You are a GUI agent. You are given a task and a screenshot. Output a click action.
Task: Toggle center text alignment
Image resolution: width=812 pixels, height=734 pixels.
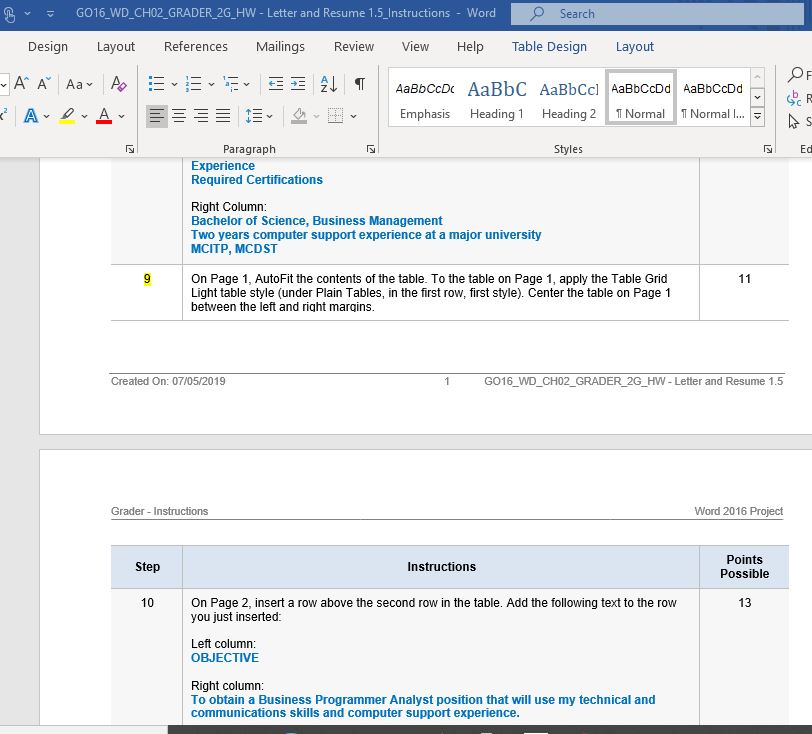point(178,117)
